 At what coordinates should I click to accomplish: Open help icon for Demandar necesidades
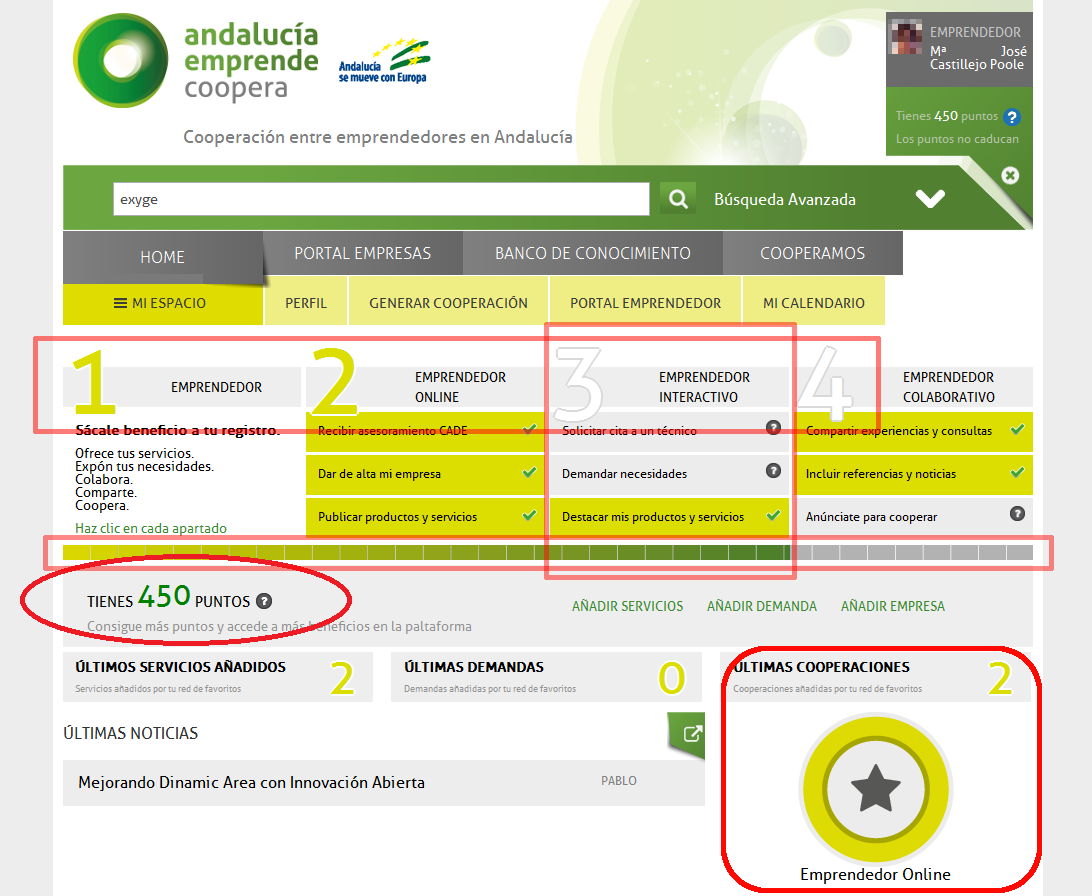[x=773, y=471]
